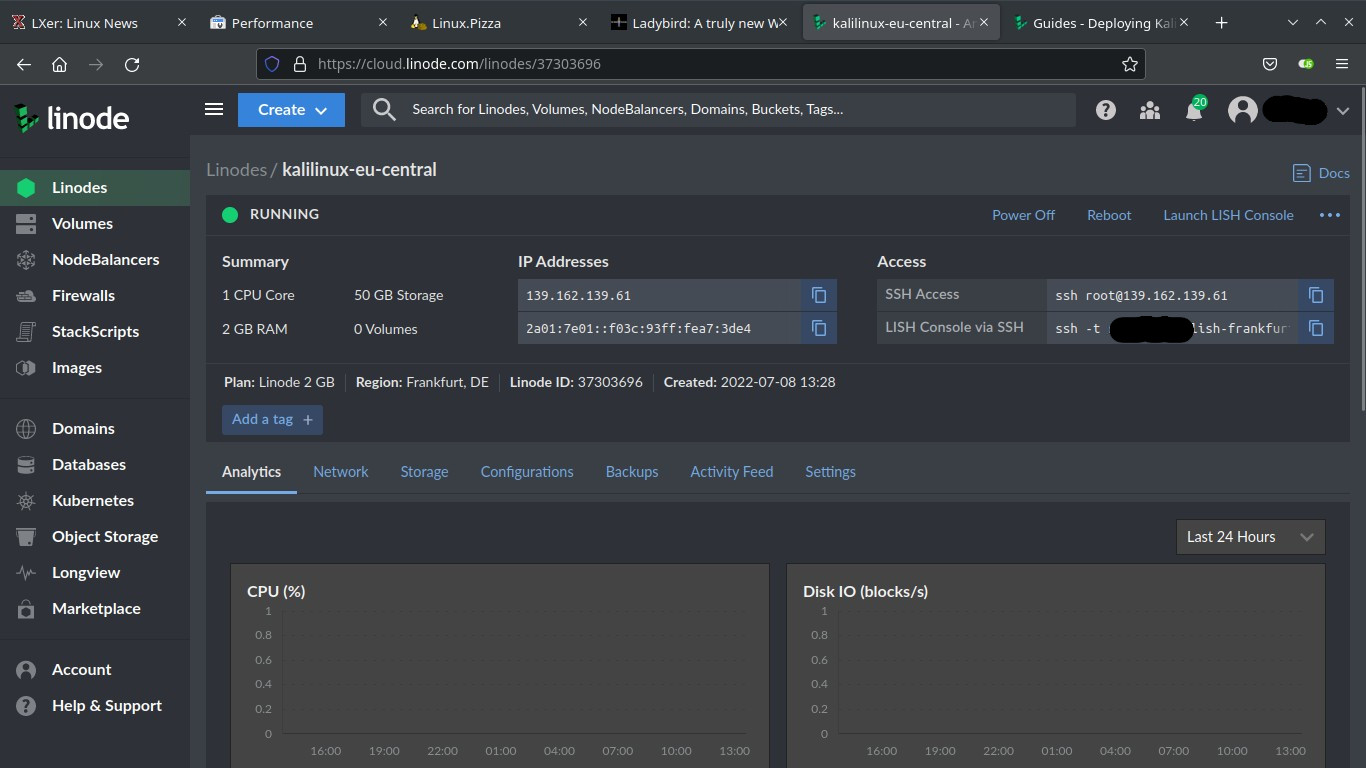Click the browser URL address bar
The image size is (1366, 768).
(700, 64)
